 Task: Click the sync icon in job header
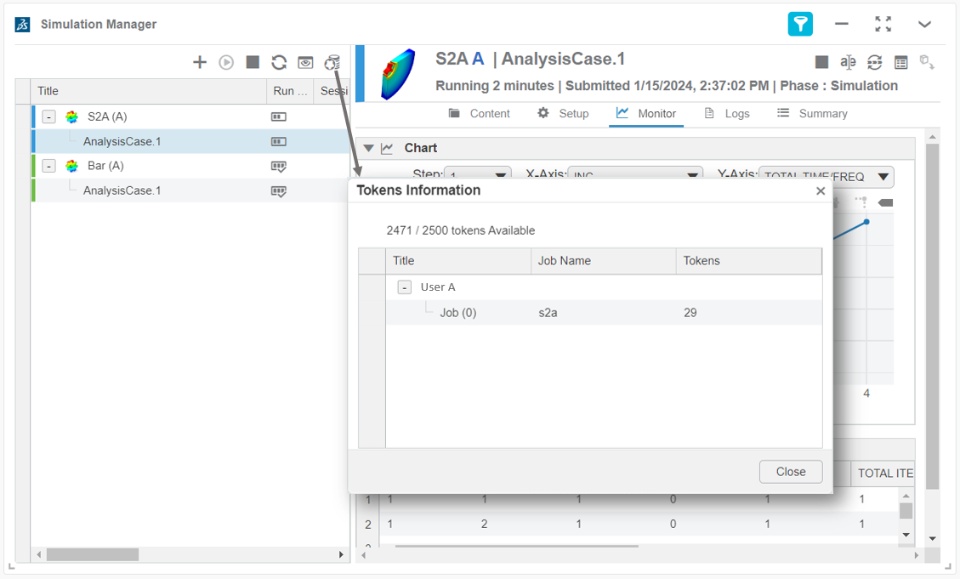tap(874, 62)
